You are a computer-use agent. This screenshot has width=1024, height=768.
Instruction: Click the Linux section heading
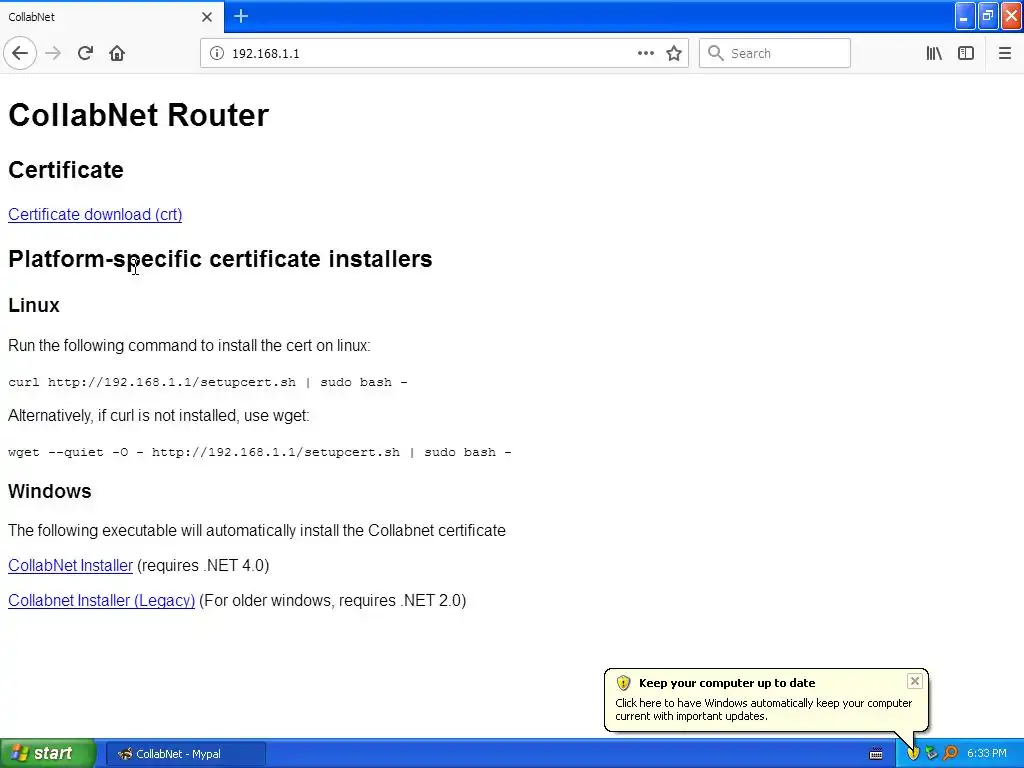pos(34,305)
